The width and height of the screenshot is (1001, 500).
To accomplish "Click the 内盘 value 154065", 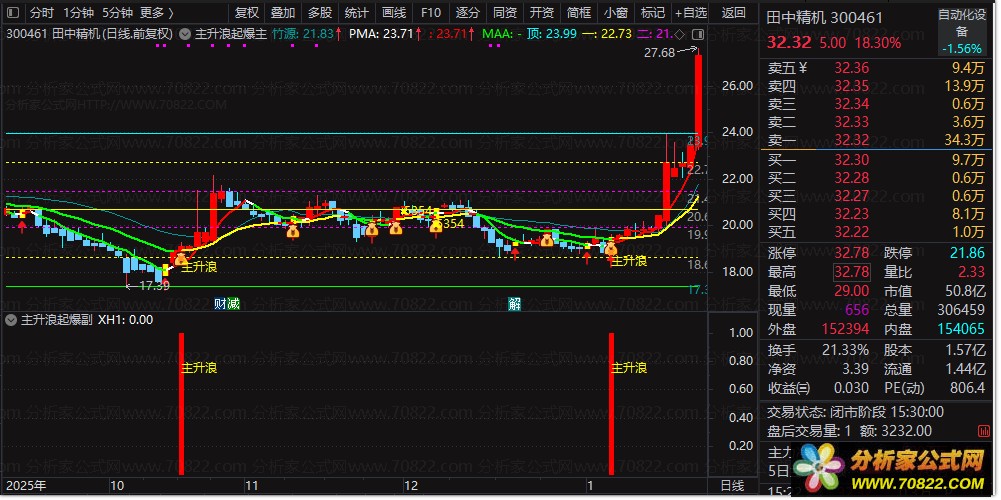I will tap(959, 330).
